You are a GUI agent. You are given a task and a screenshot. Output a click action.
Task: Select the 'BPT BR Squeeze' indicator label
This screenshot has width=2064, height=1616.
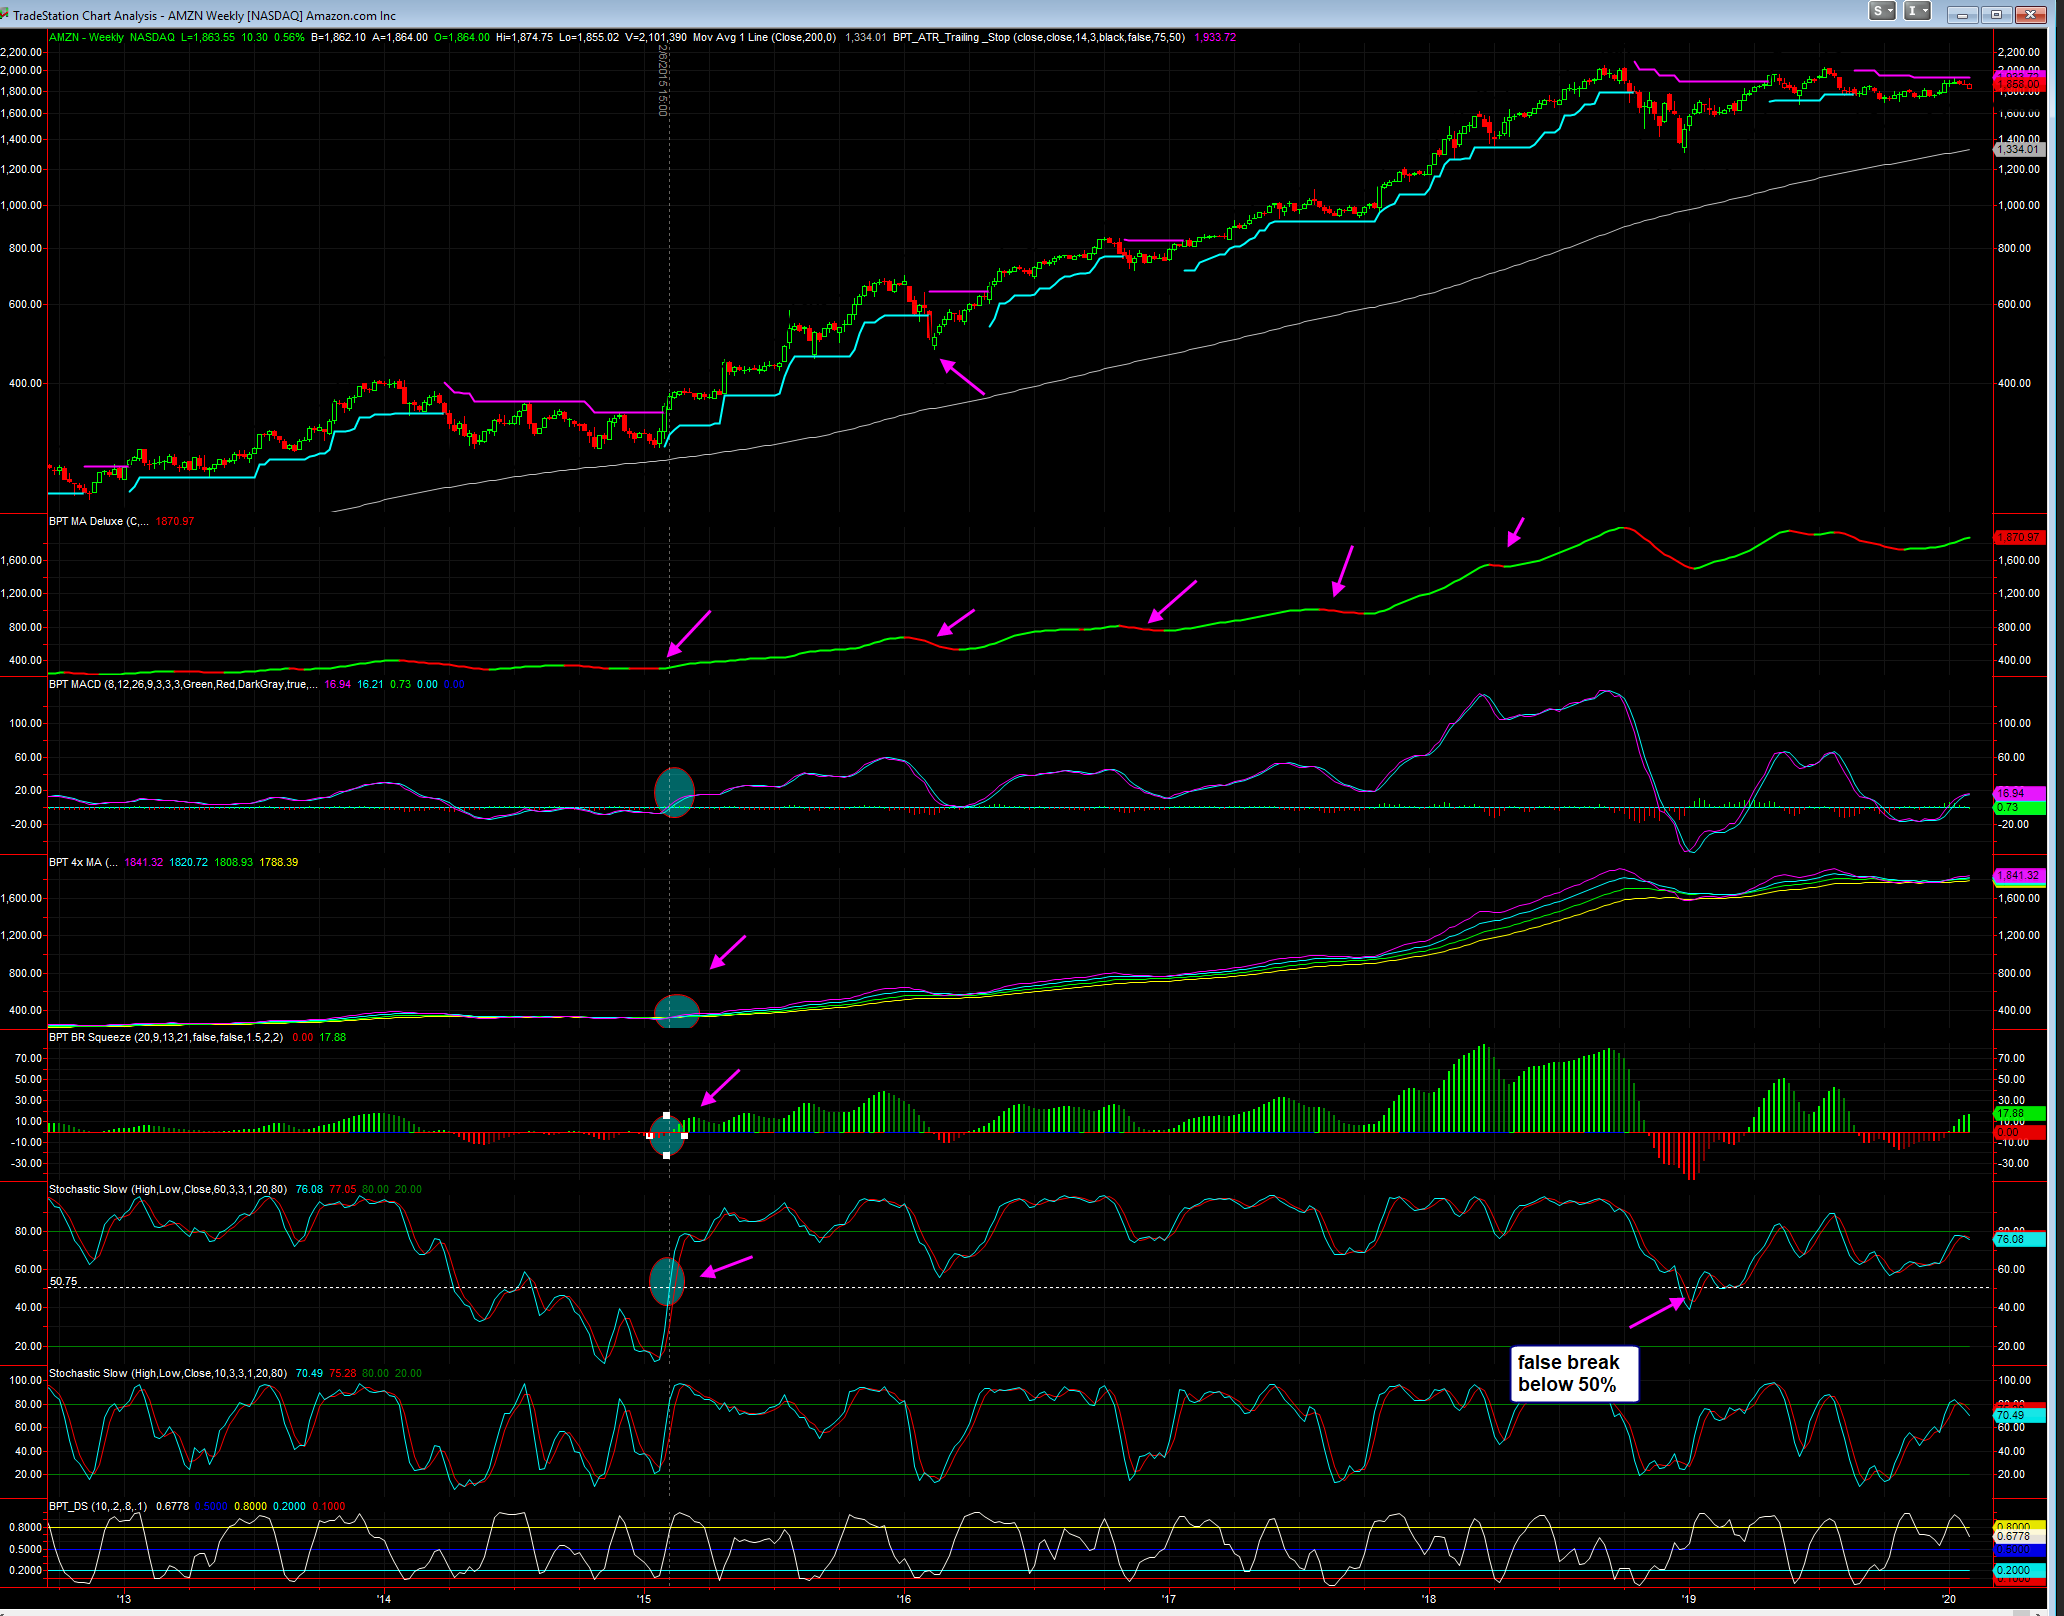pos(166,1037)
